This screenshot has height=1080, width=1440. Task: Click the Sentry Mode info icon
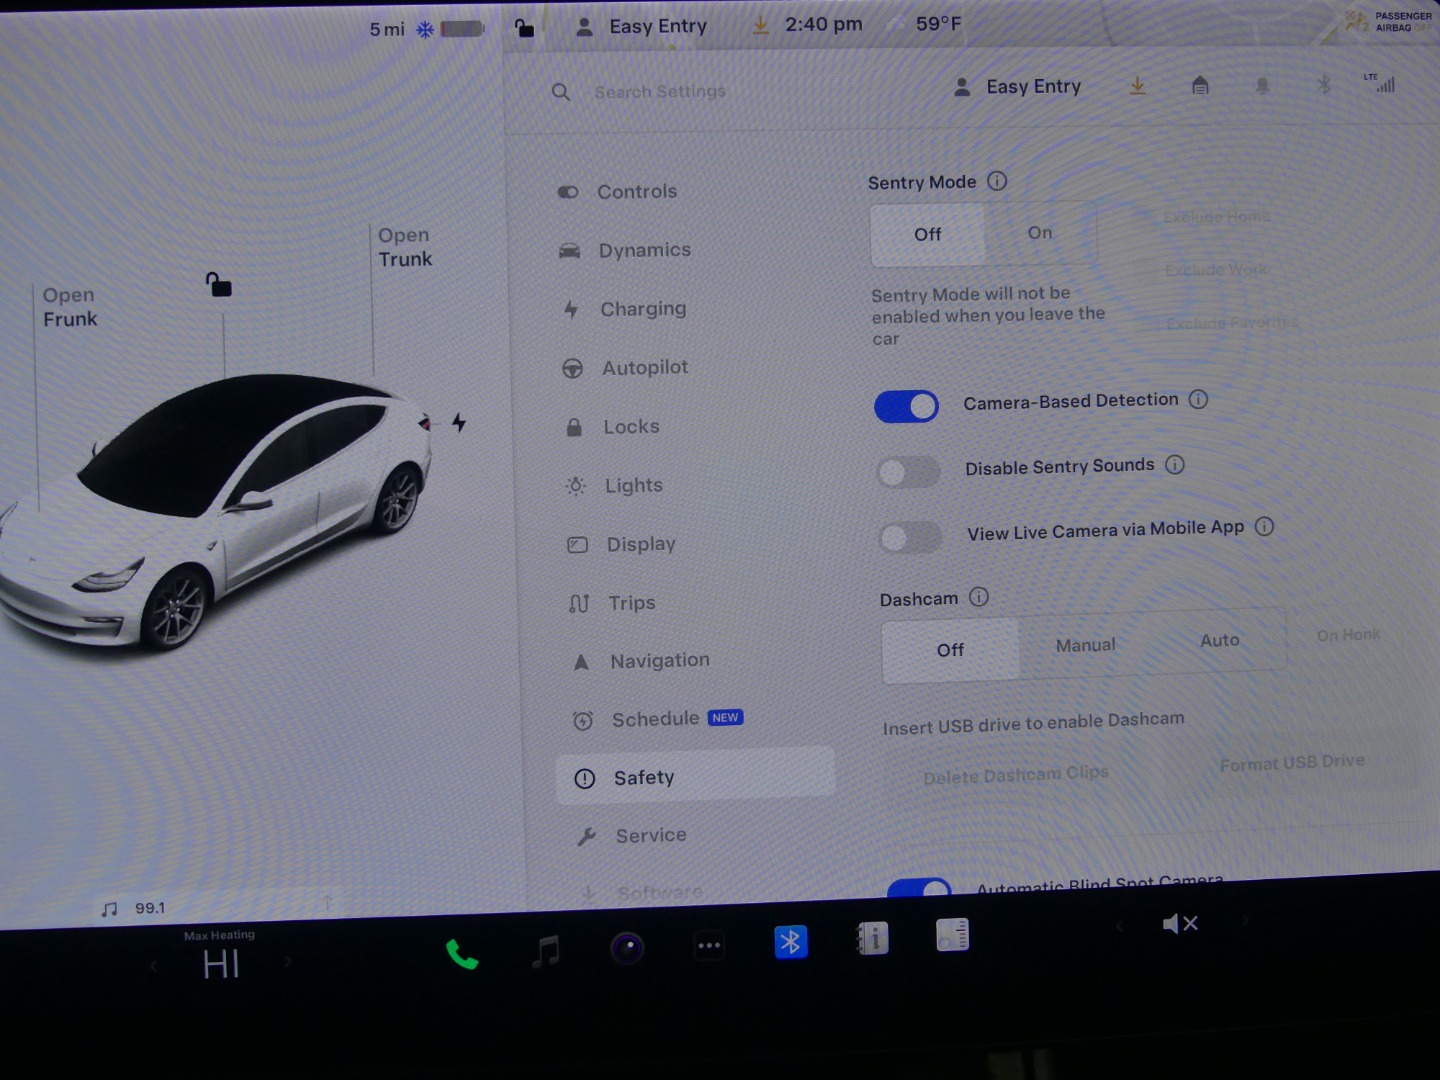pyautogui.click(x=997, y=181)
